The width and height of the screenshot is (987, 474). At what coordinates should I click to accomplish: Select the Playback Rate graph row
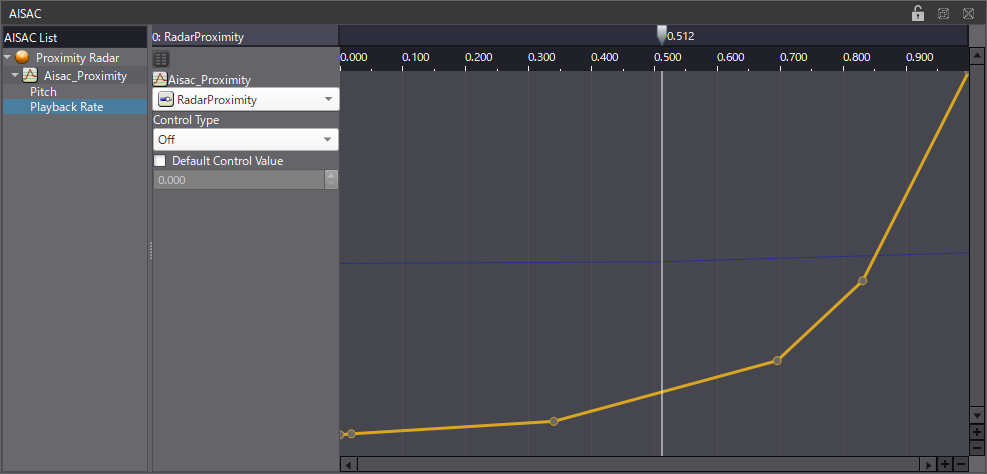click(75, 107)
